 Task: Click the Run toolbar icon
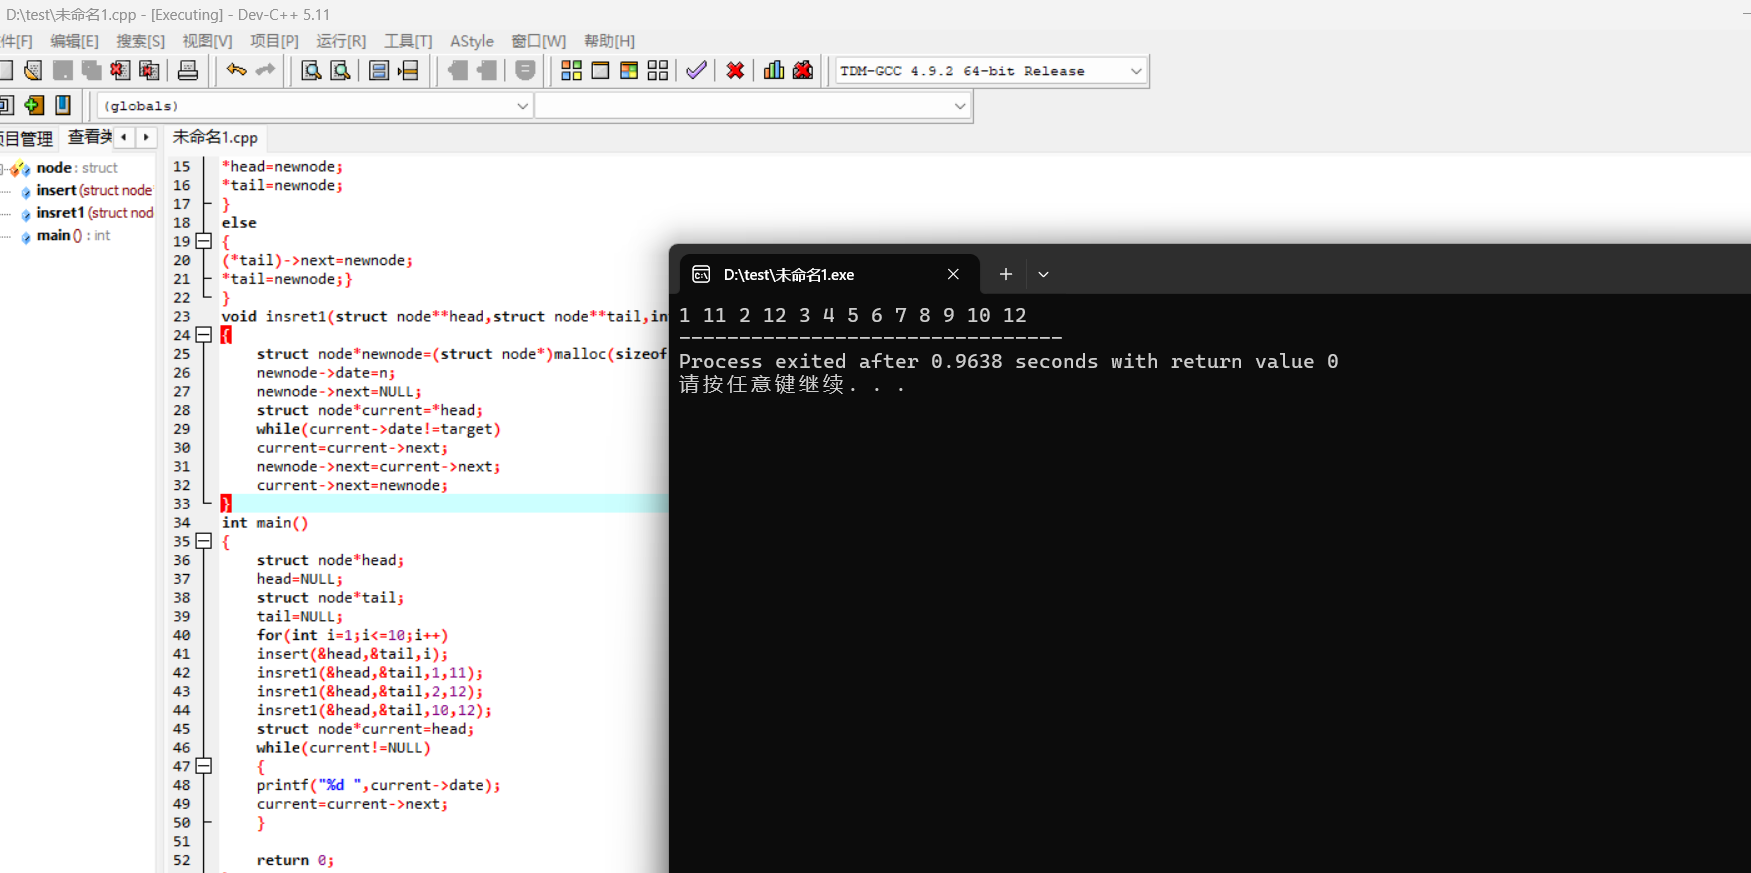pos(600,70)
